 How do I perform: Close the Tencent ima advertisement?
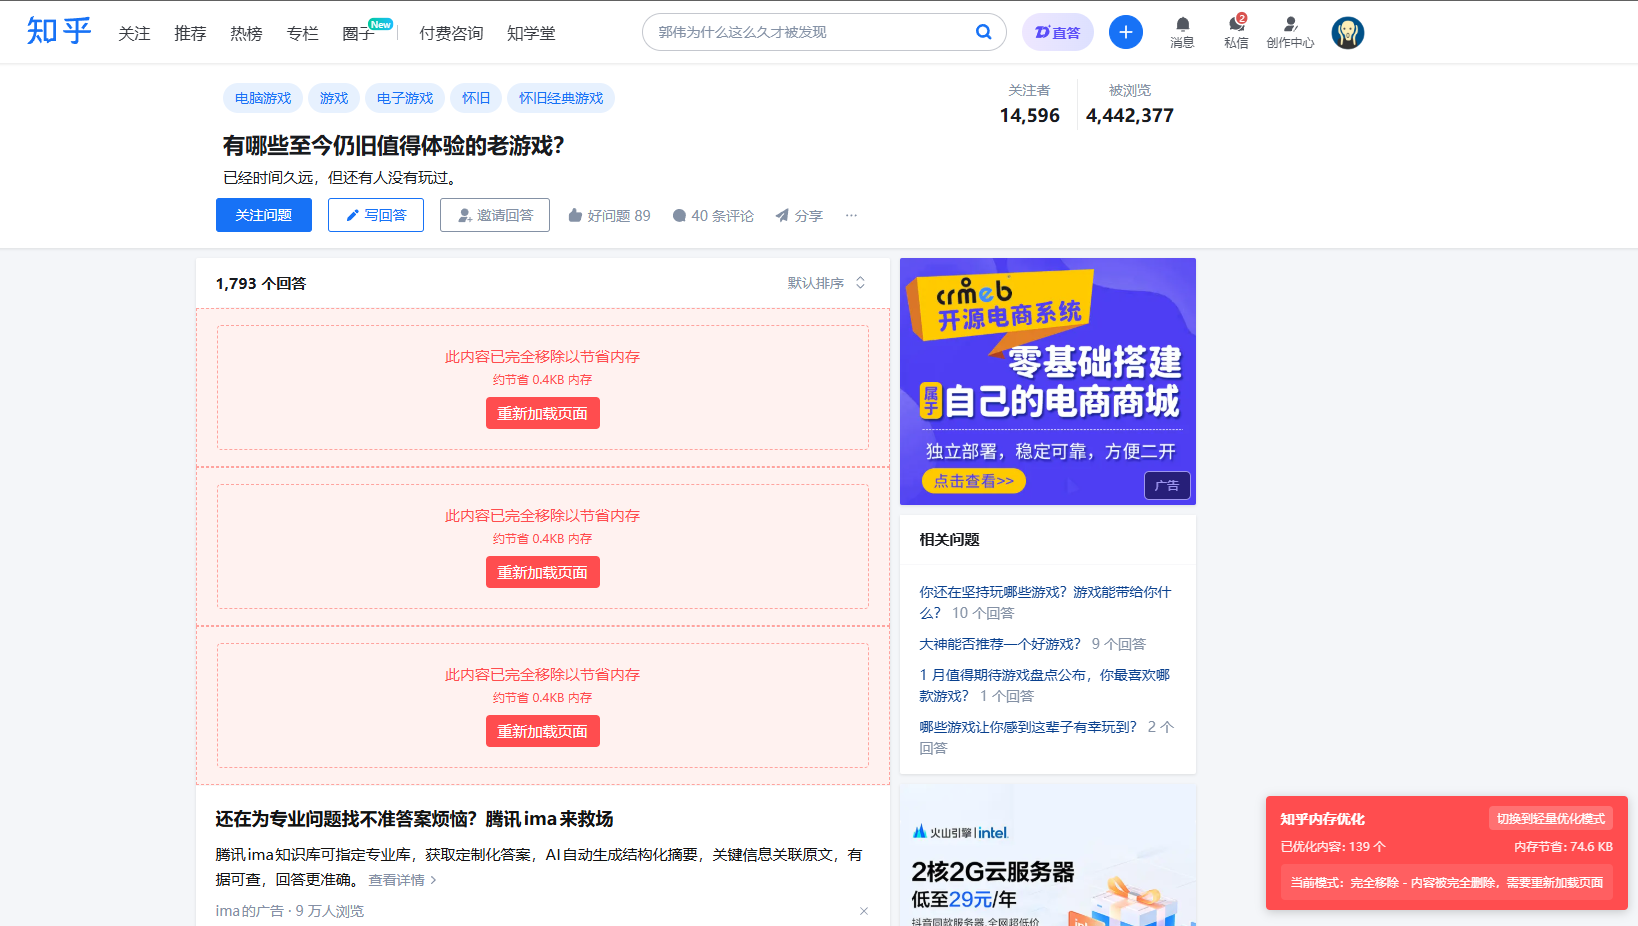pos(863,911)
